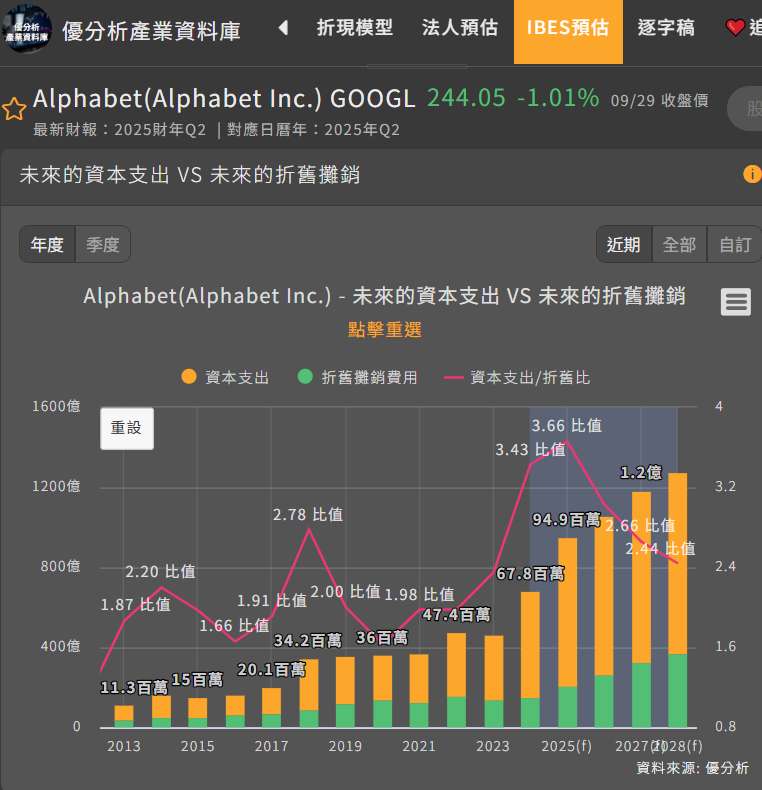This screenshot has width=762, height=790.
Task: Switch to 年度 view
Action: click(47, 244)
